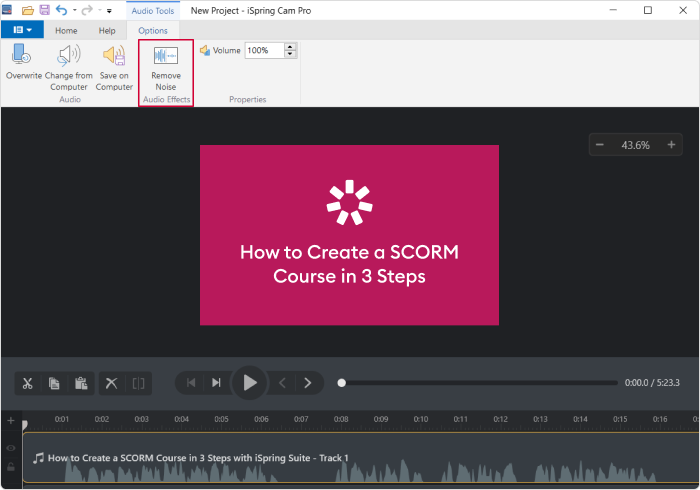Zoom out the canvas with minus
This screenshot has height=490, width=700.
click(600, 145)
